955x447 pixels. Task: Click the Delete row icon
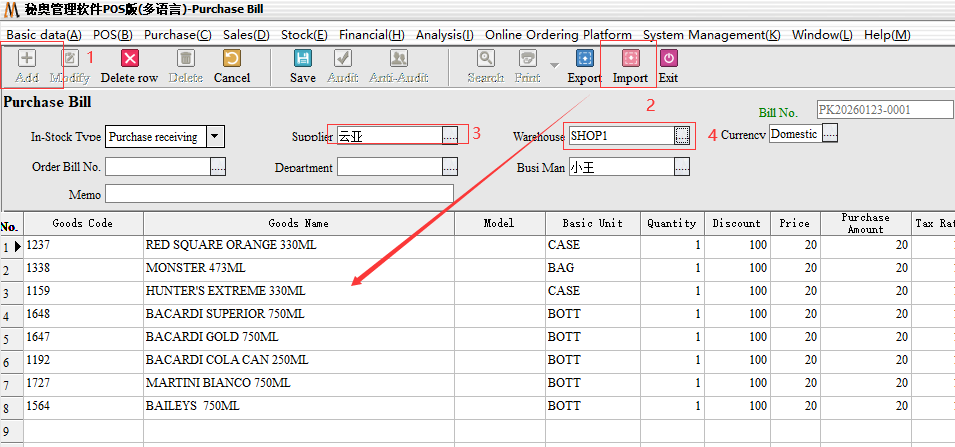pyautogui.click(x=129, y=59)
